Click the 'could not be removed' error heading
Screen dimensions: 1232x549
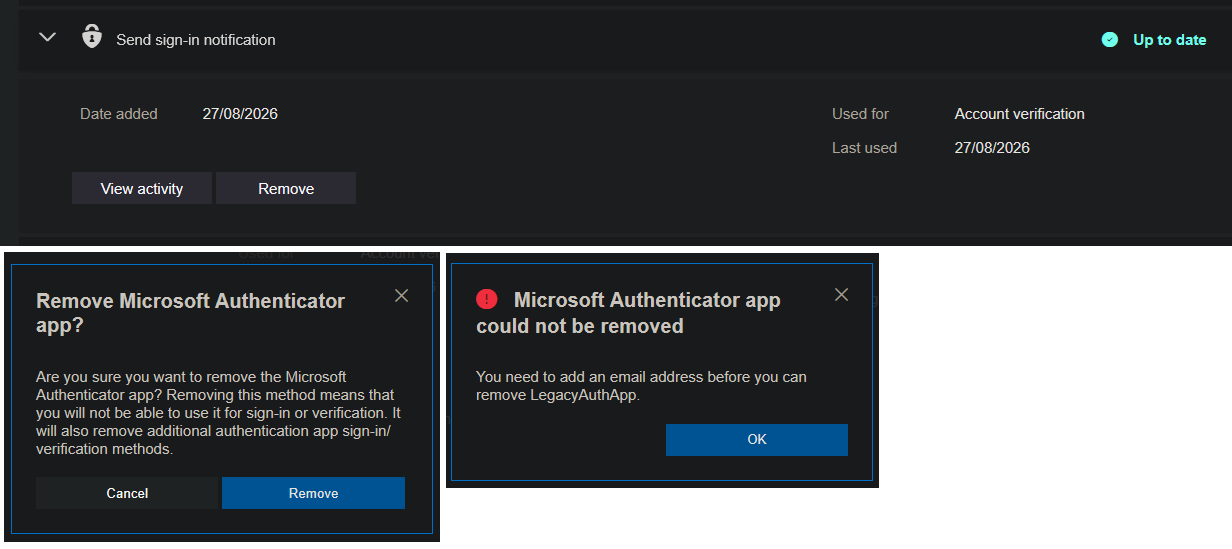(628, 313)
